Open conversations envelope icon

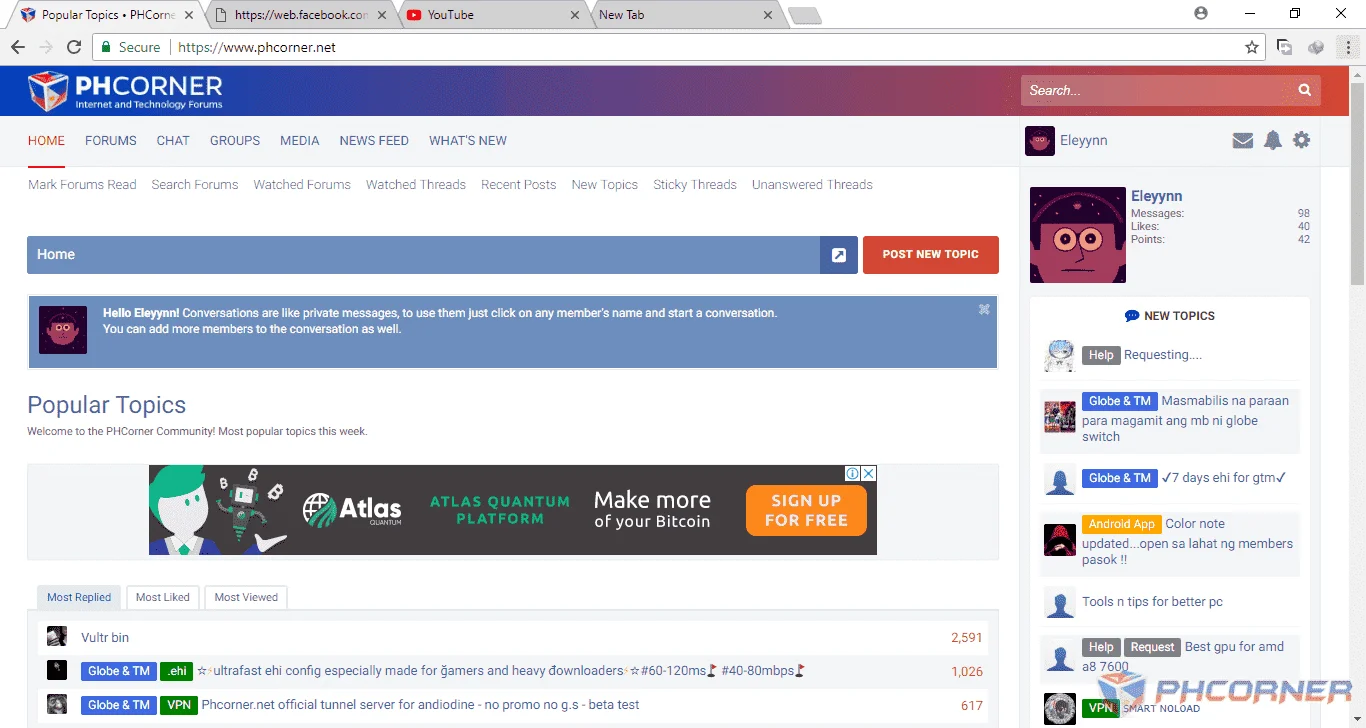coord(1243,141)
